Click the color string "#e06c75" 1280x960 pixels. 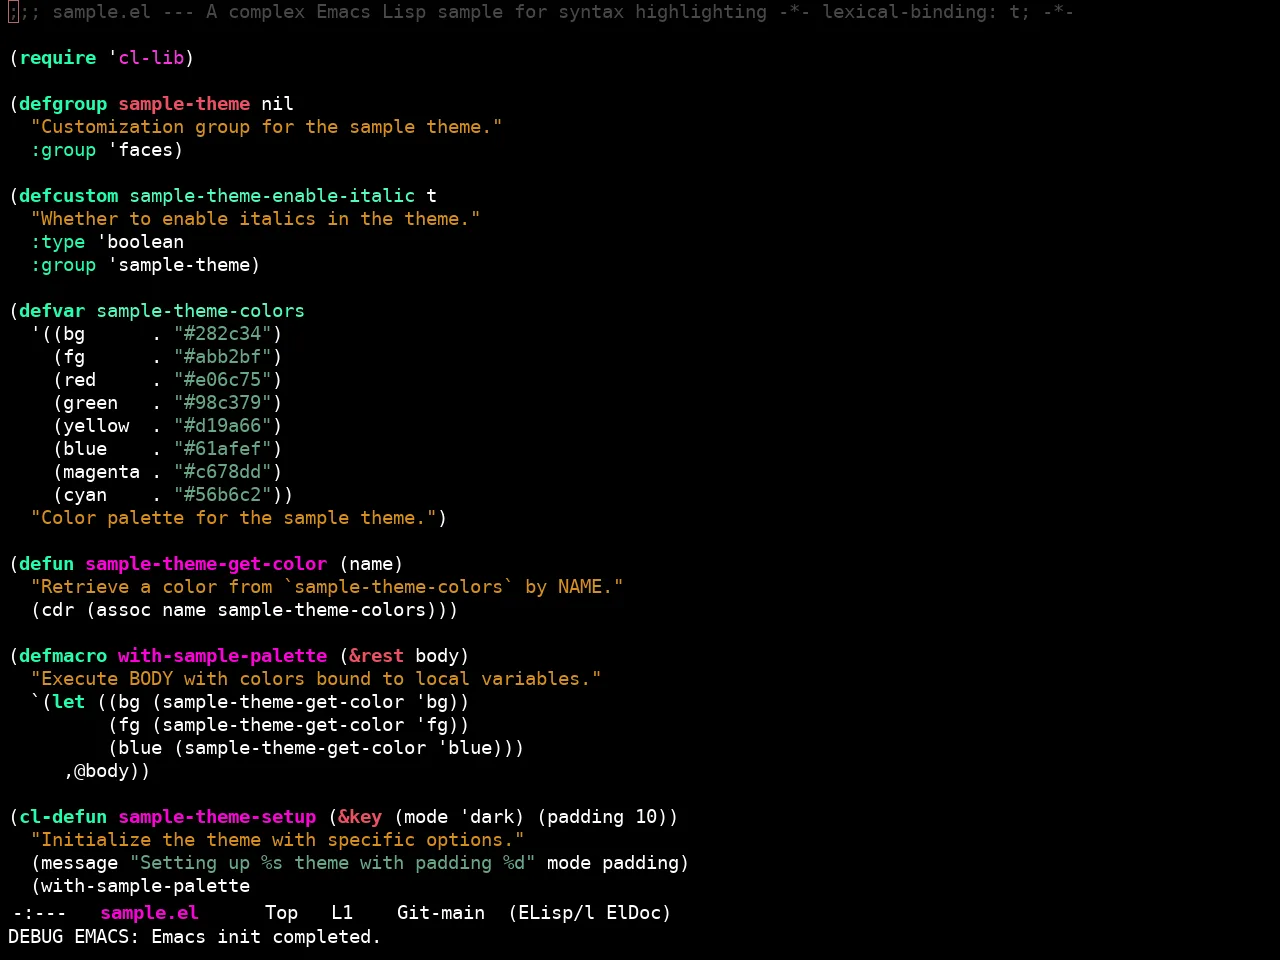pos(223,380)
